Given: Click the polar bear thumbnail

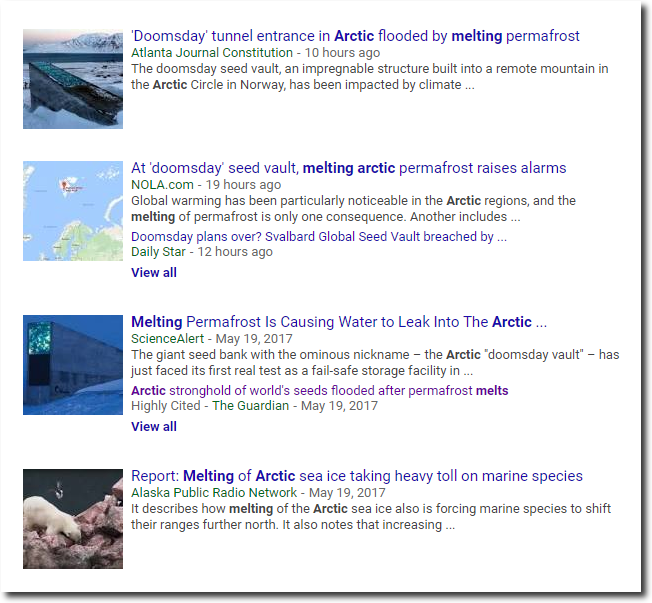Looking at the screenshot, I should 73,519.
